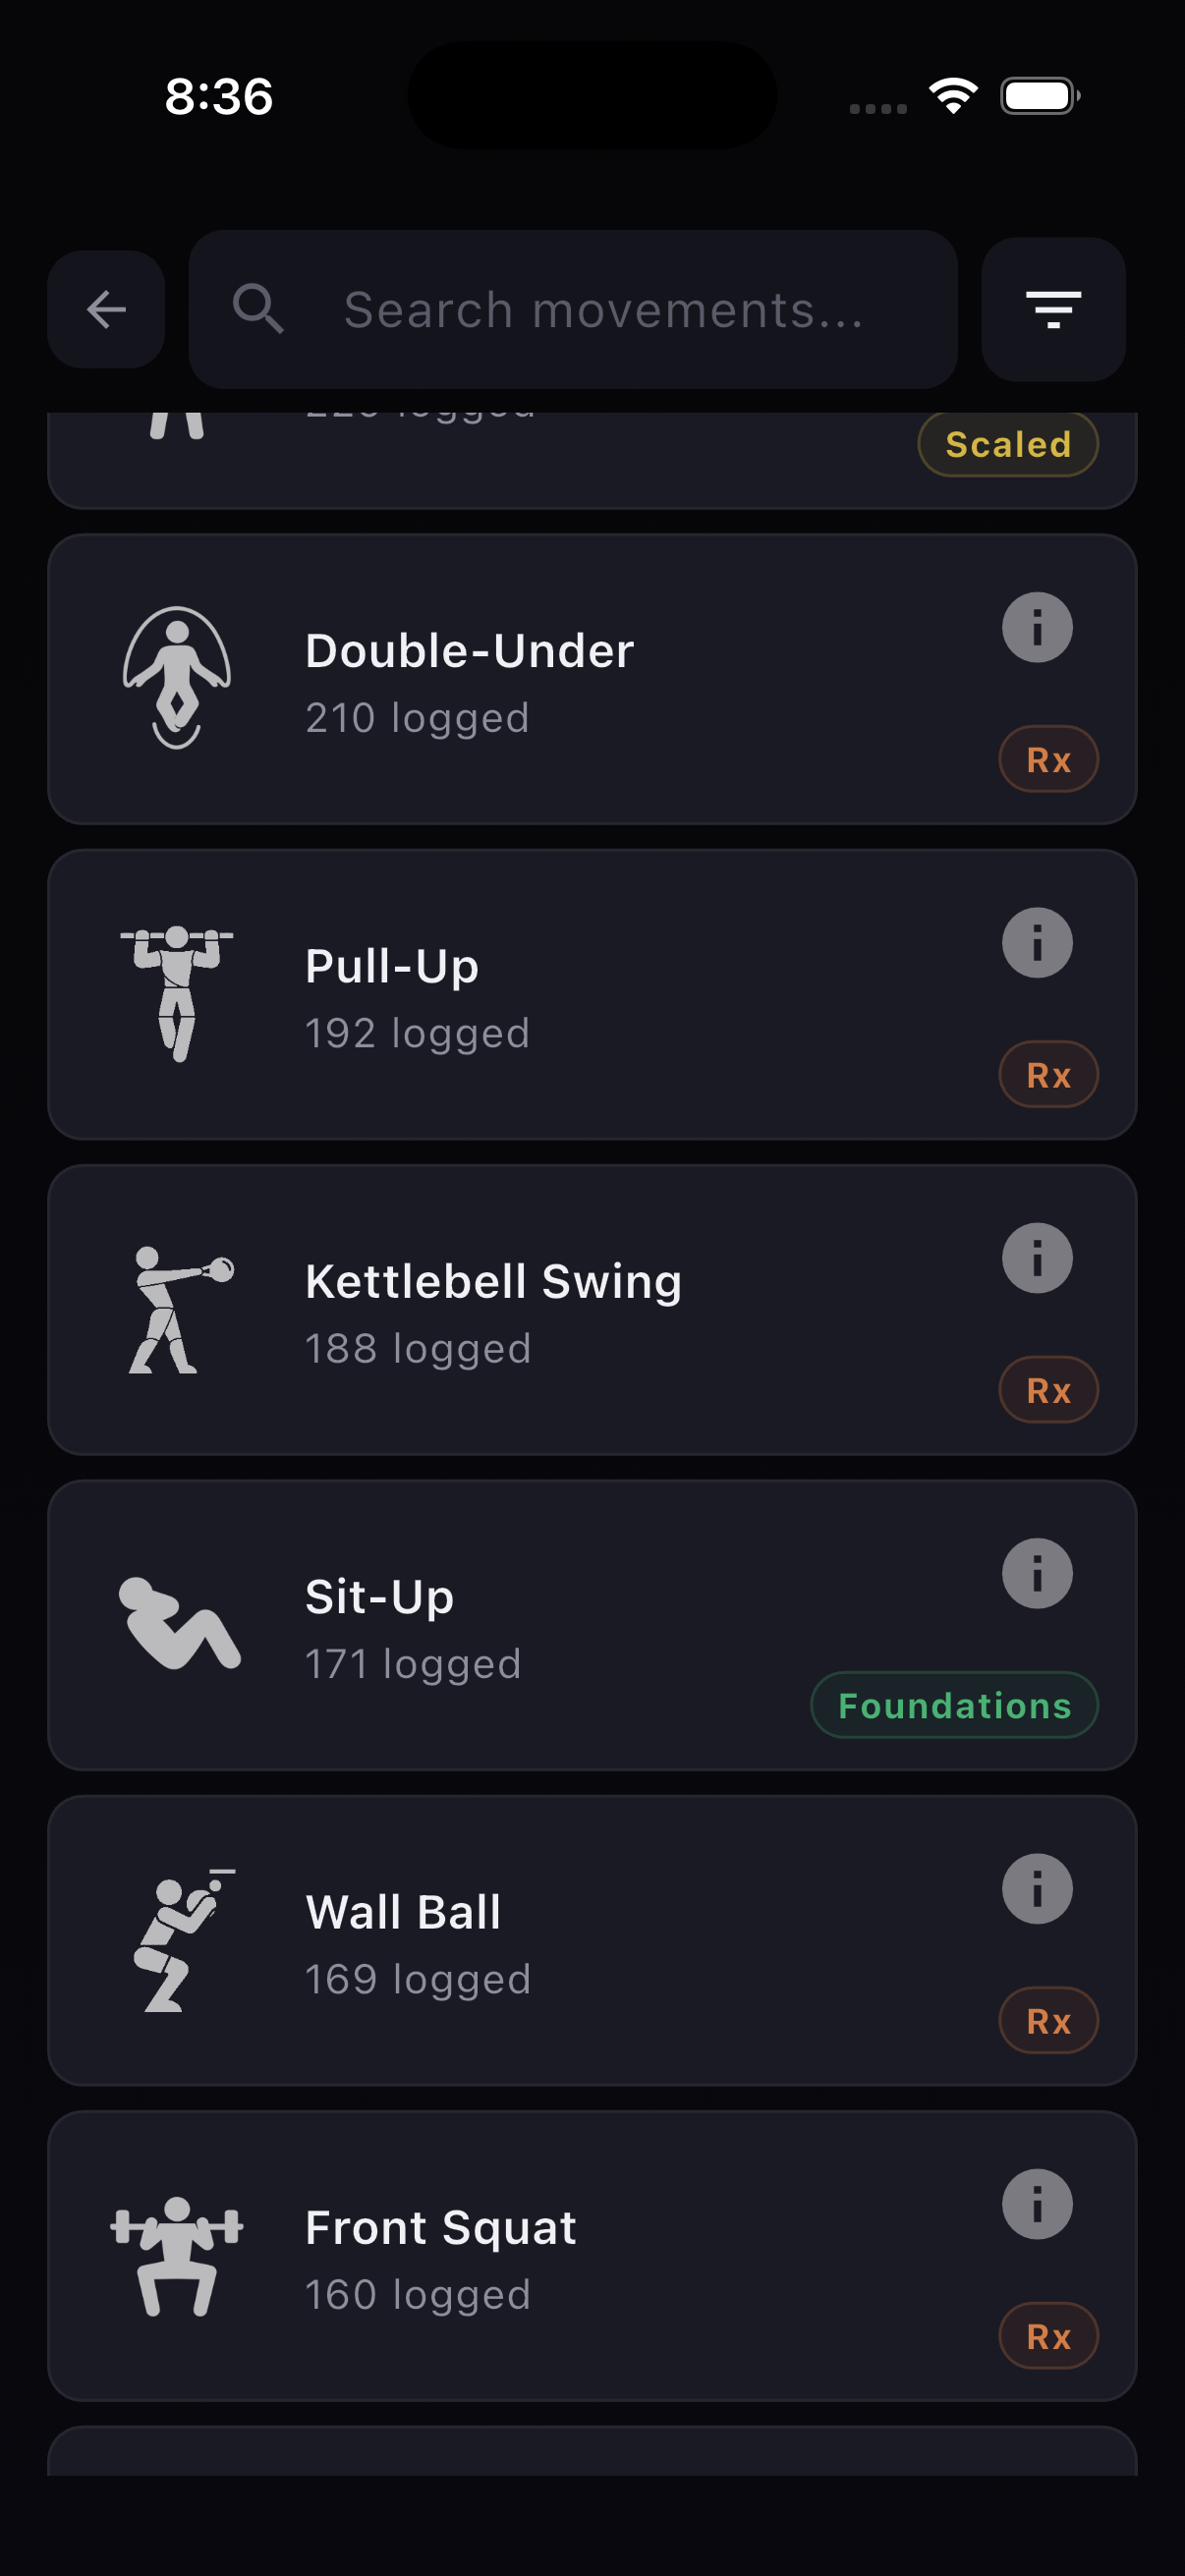Open the Sit-Up movement title
This screenshot has height=2576, width=1185.
point(380,1597)
